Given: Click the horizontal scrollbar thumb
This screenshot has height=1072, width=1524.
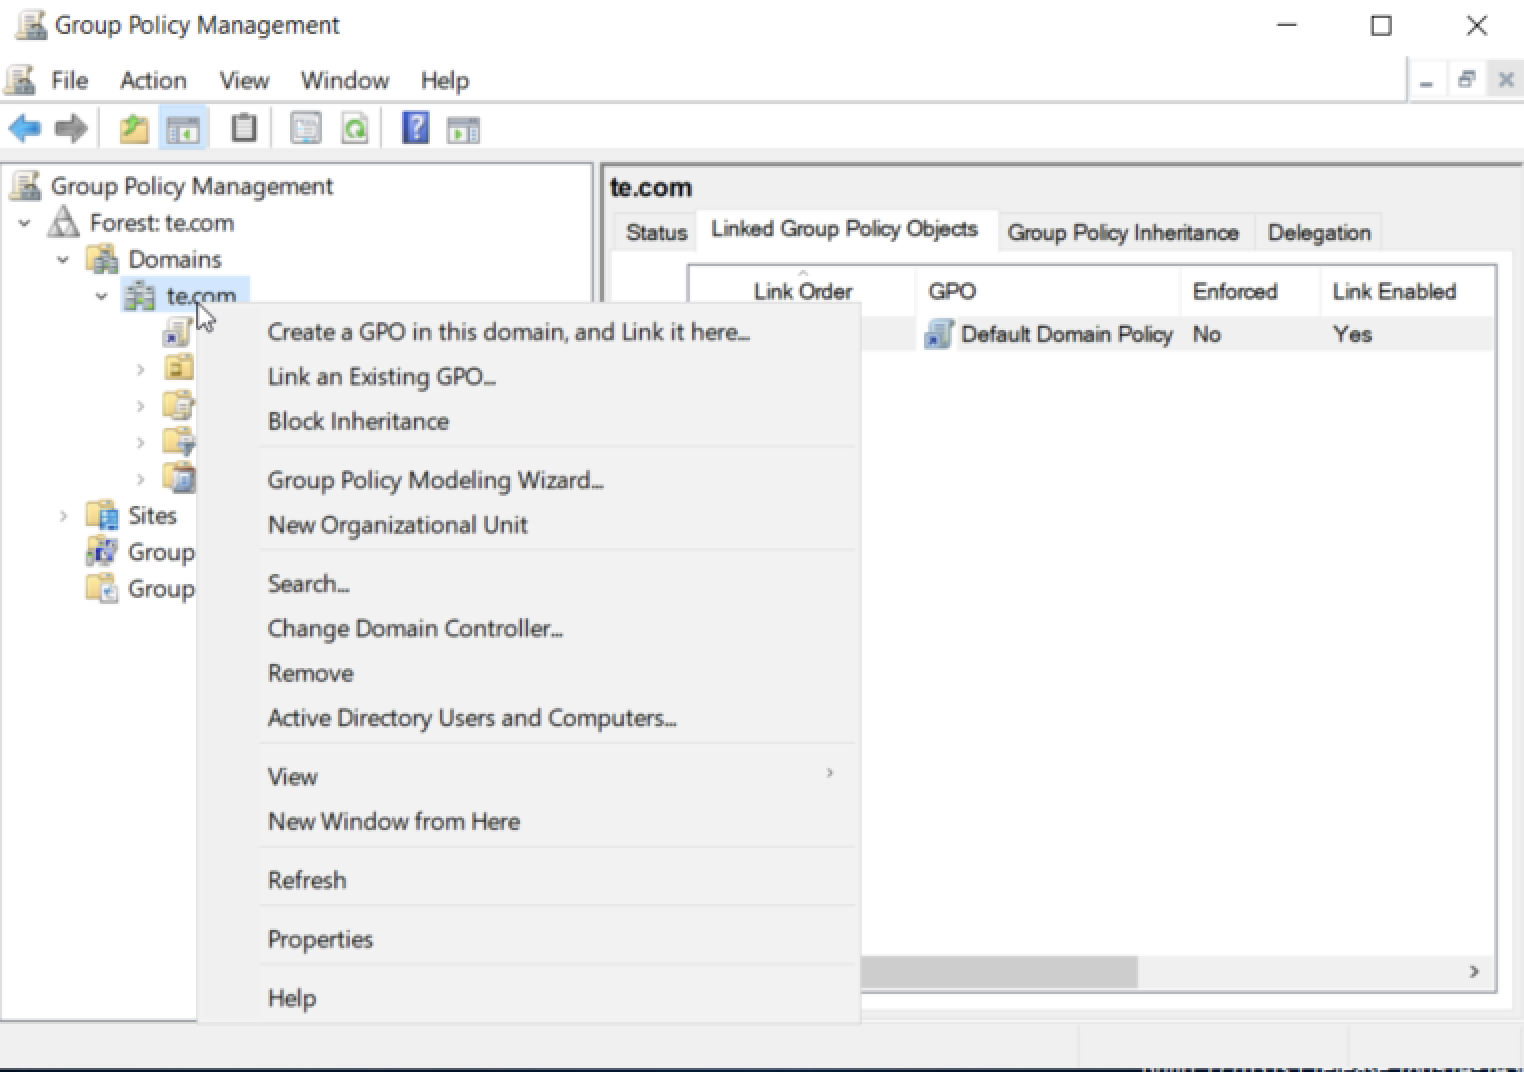Looking at the screenshot, I should tap(999, 971).
